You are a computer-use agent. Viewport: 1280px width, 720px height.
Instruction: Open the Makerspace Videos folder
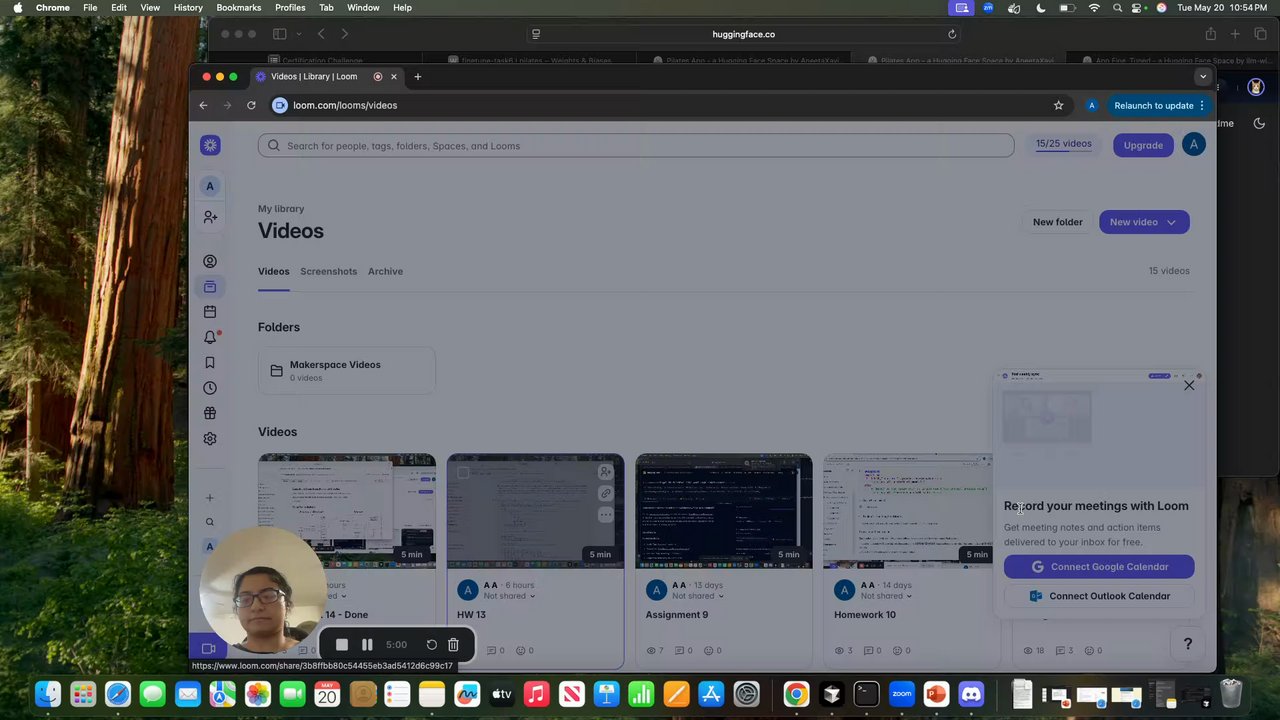[346, 370]
